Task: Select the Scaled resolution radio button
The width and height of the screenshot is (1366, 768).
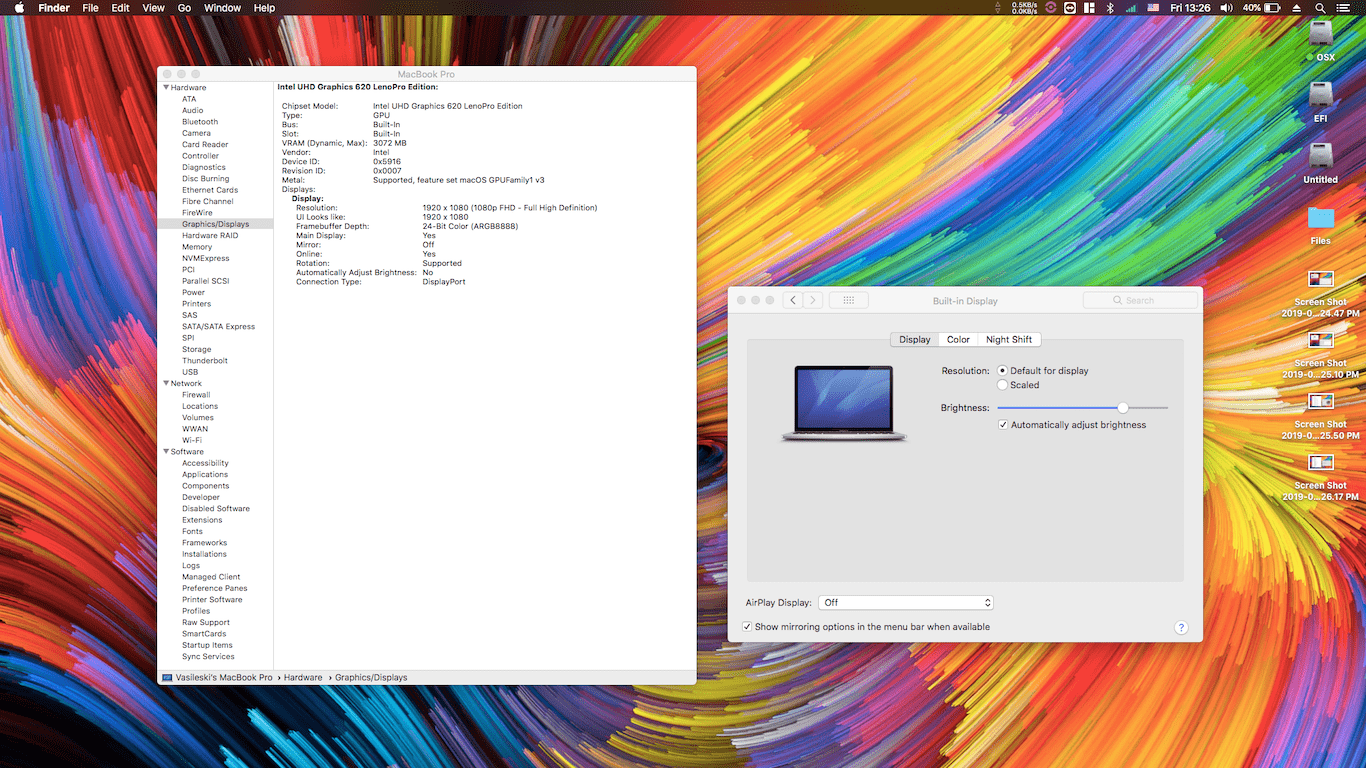Action: point(1003,385)
